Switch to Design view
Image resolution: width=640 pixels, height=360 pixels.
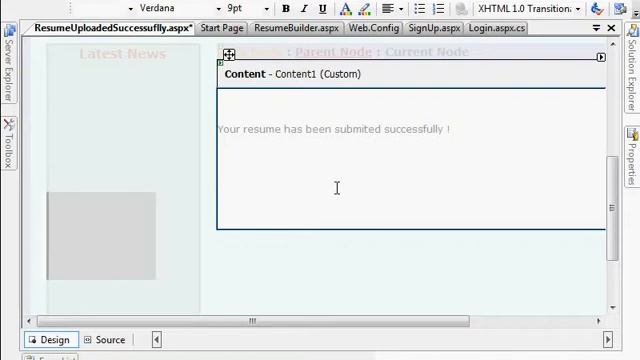tap(51, 340)
